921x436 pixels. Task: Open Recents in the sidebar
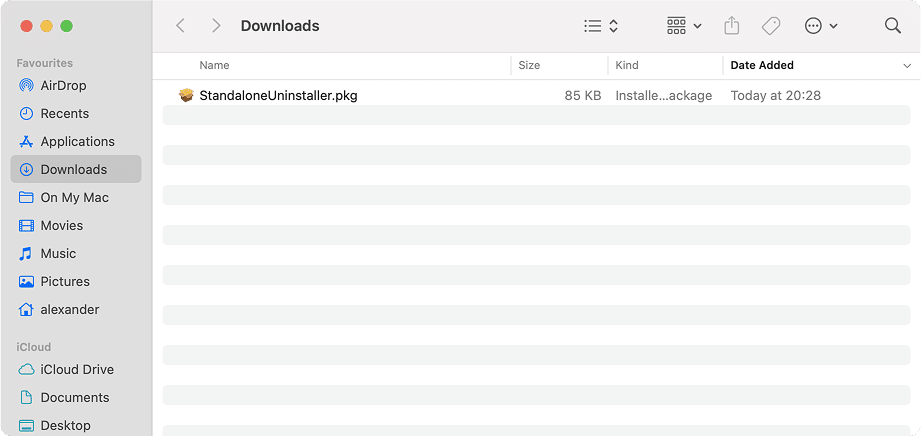click(76, 113)
